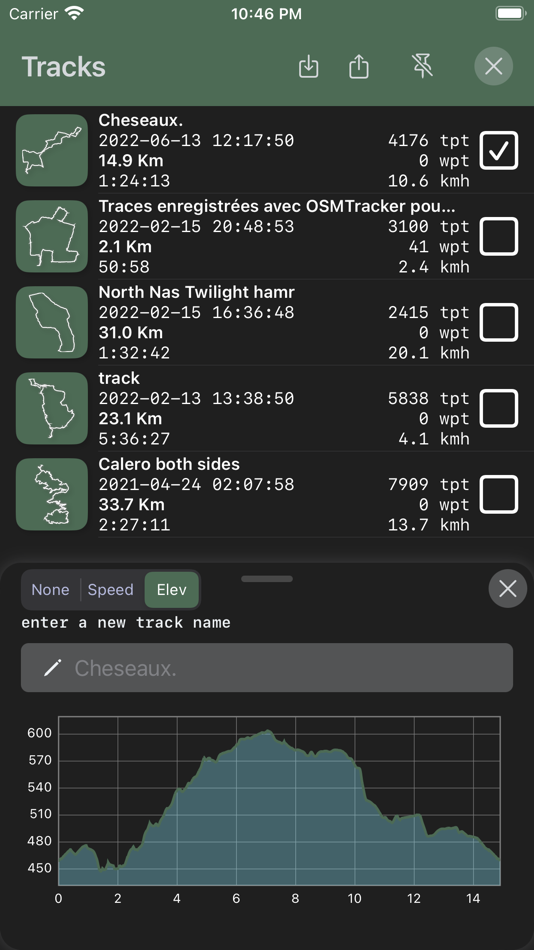
Task: Select the Elev graph tab
Action: click(x=172, y=590)
